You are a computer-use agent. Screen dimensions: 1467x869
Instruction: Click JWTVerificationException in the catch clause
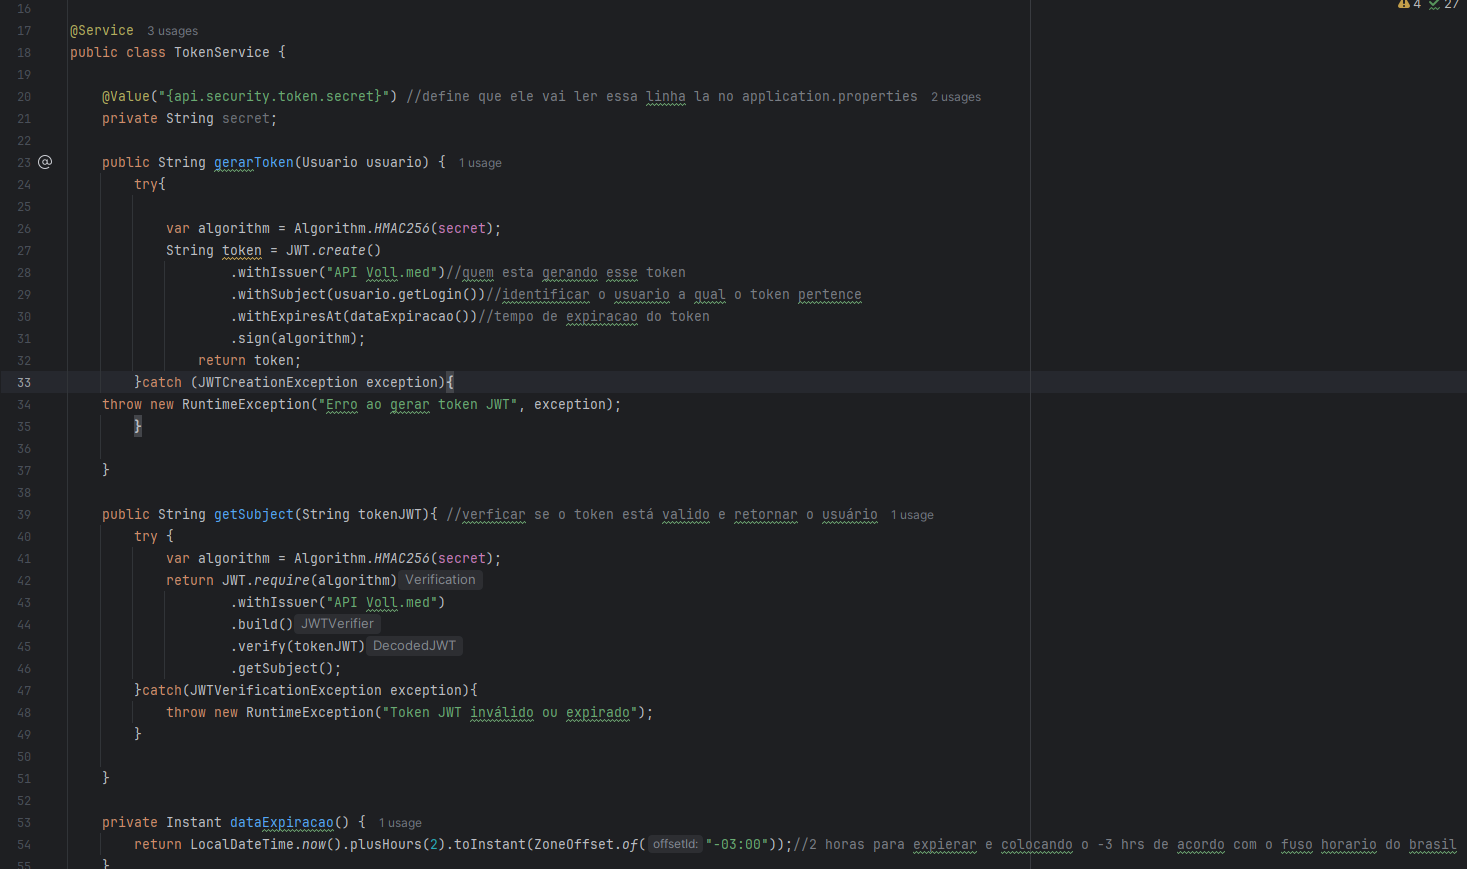pos(286,690)
